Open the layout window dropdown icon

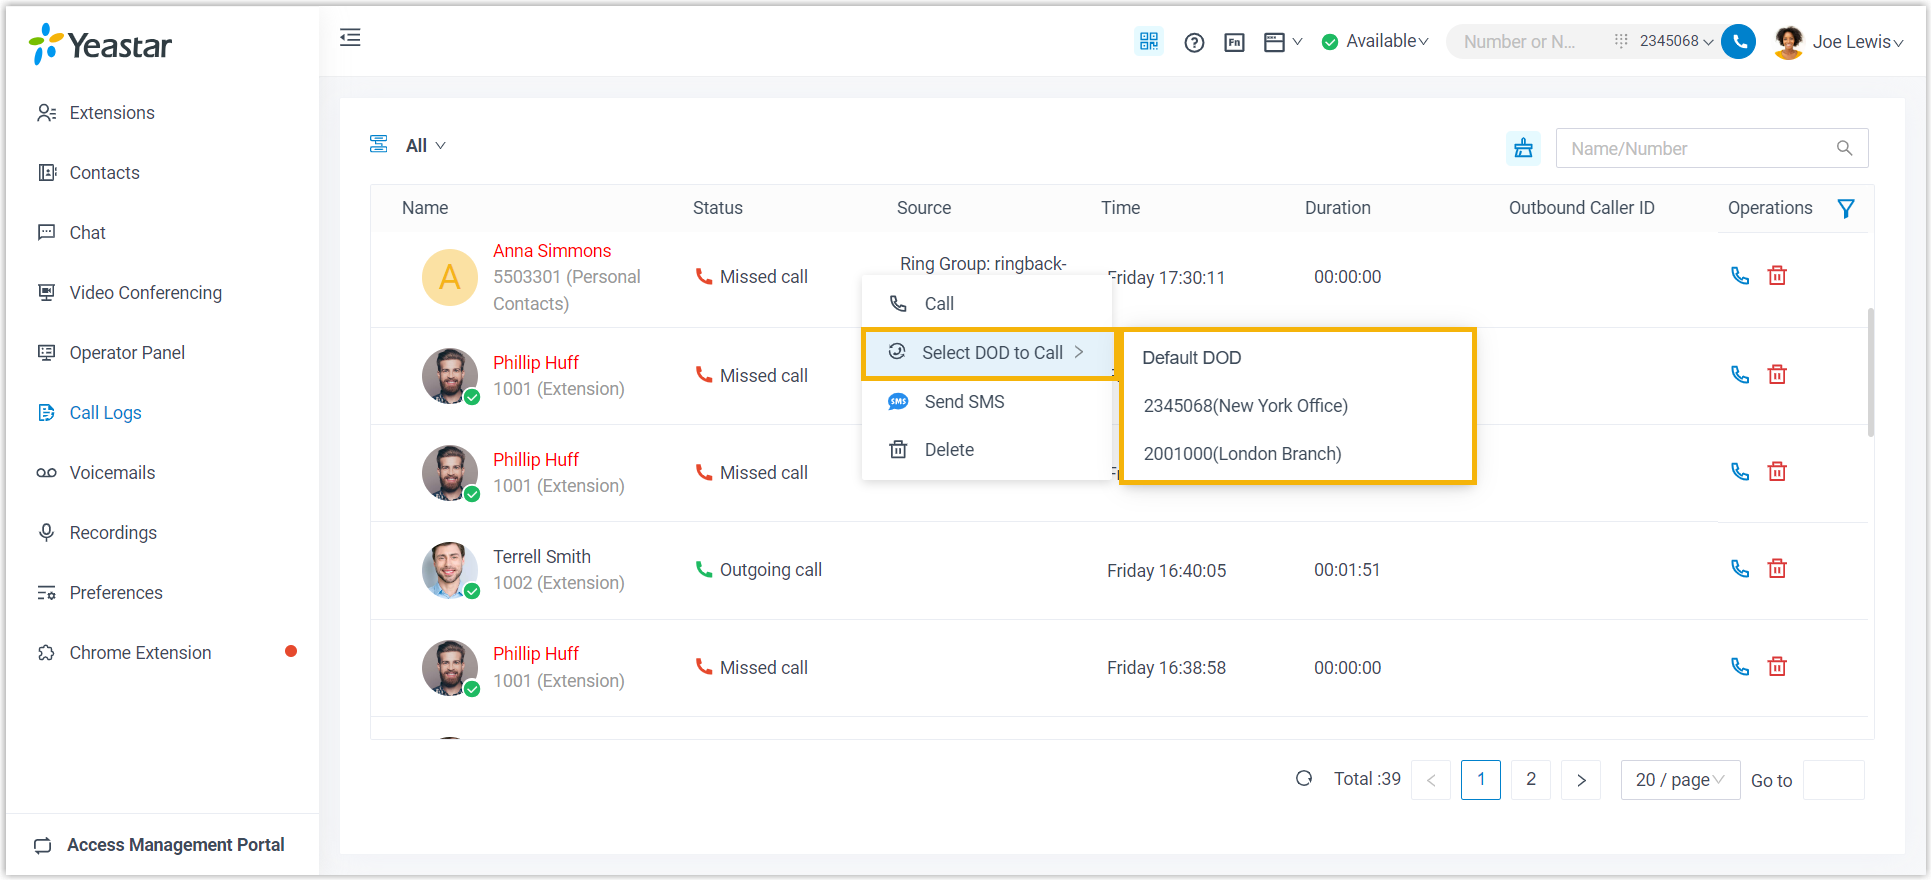pyautogui.click(x=1283, y=42)
